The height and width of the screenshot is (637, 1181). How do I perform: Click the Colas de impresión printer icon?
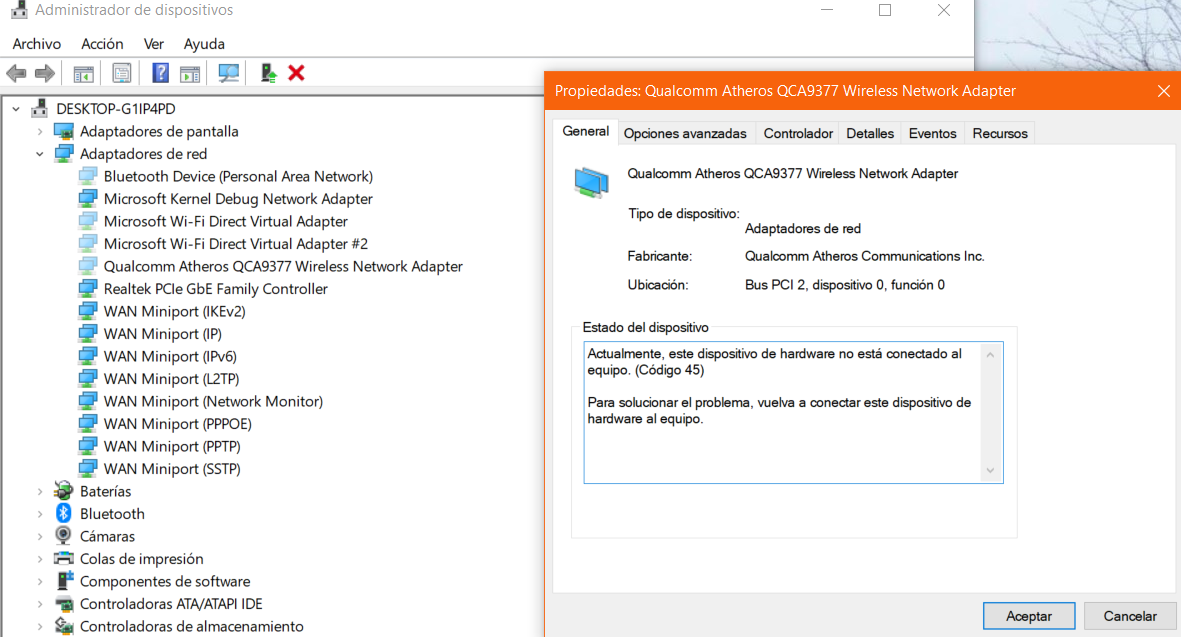click(x=64, y=559)
